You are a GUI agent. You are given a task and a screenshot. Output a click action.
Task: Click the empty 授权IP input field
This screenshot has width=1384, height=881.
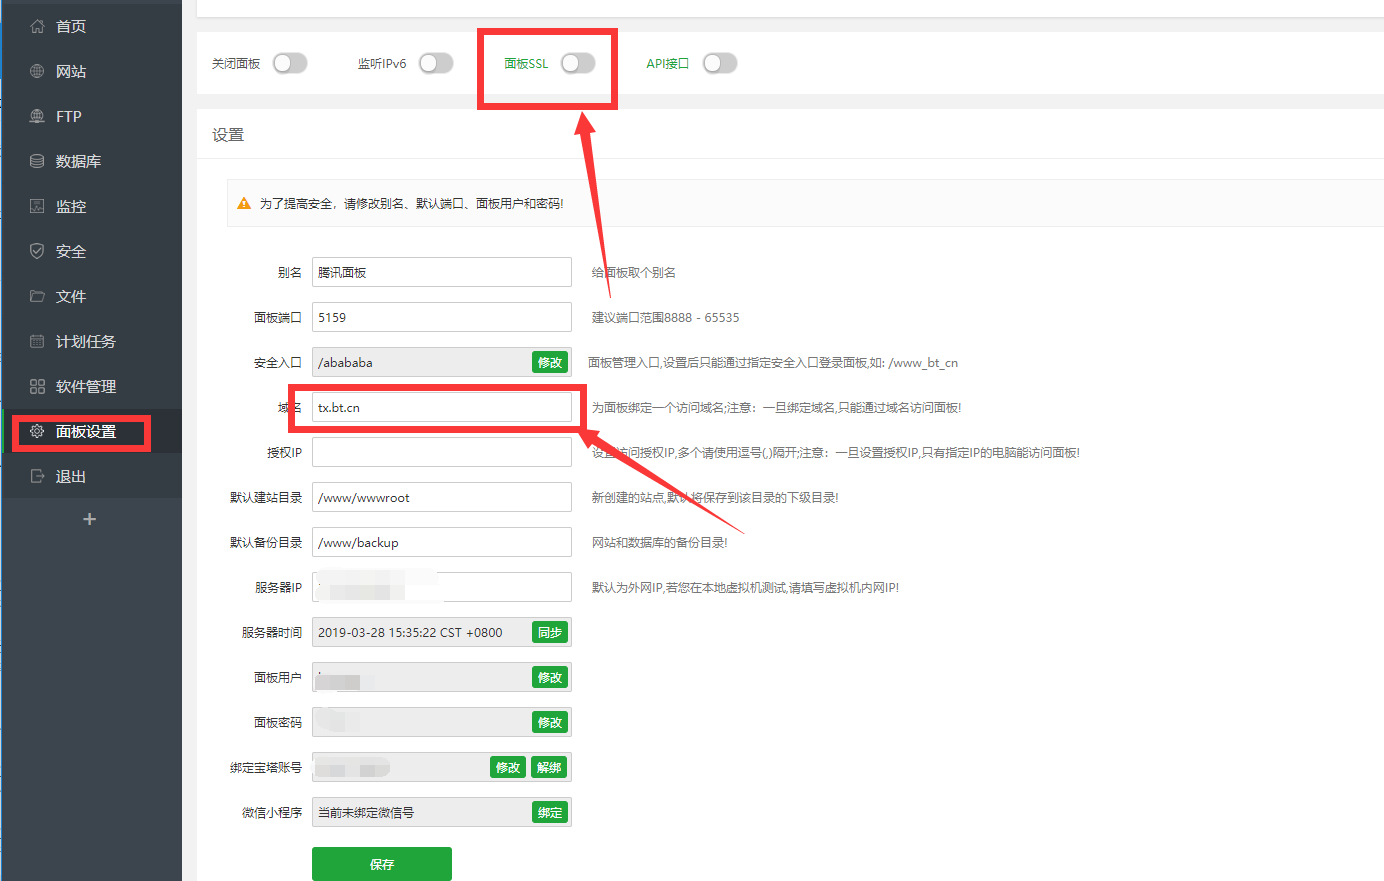[442, 452]
